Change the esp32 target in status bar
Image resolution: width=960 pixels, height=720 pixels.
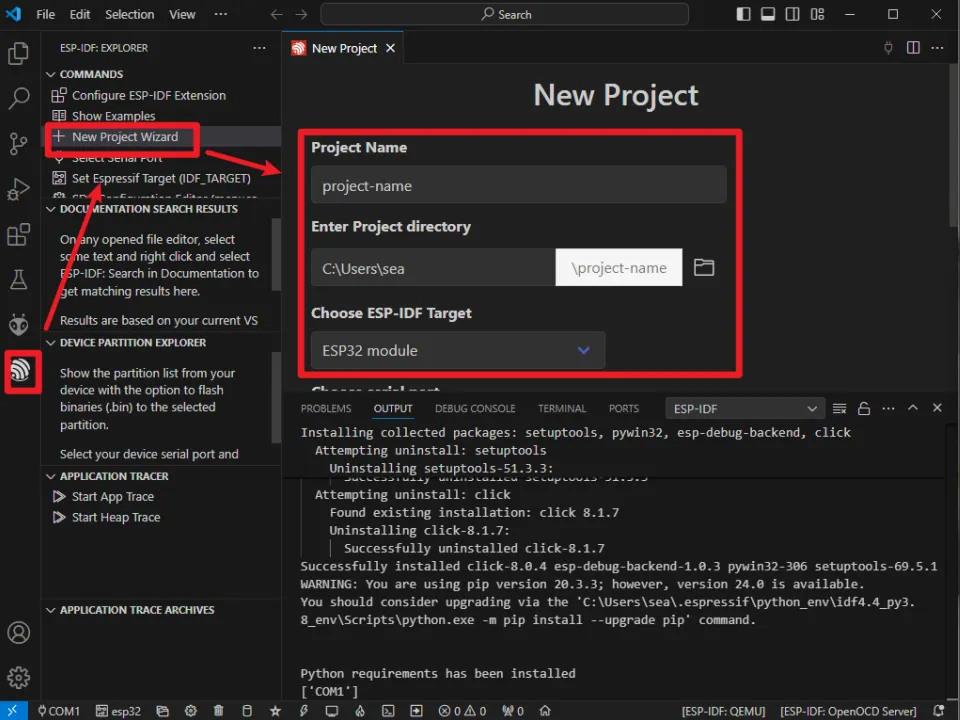(x=118, y=711)
